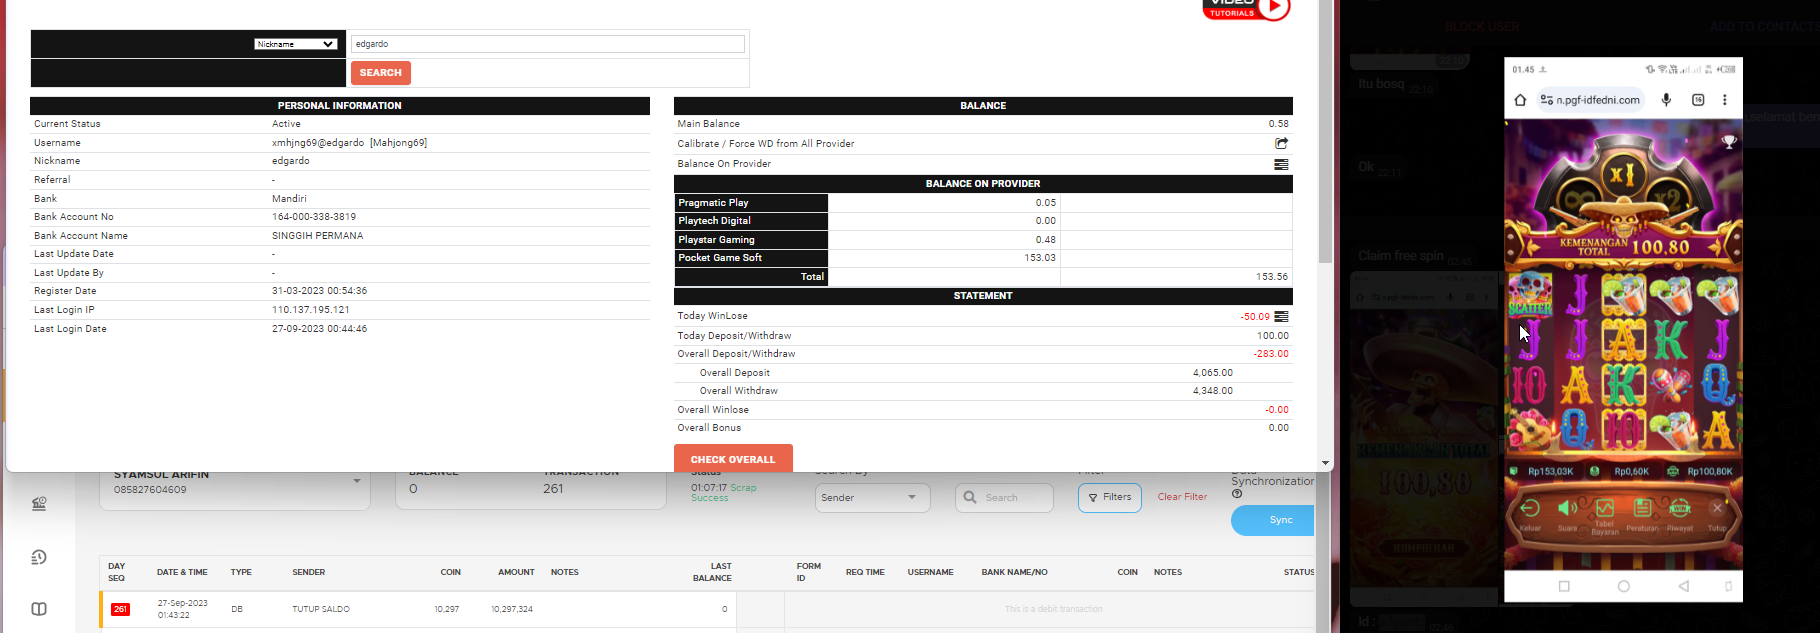Open the Today WinLose details list icon
The image size is (1820, 633).
tap(1281, 316)
